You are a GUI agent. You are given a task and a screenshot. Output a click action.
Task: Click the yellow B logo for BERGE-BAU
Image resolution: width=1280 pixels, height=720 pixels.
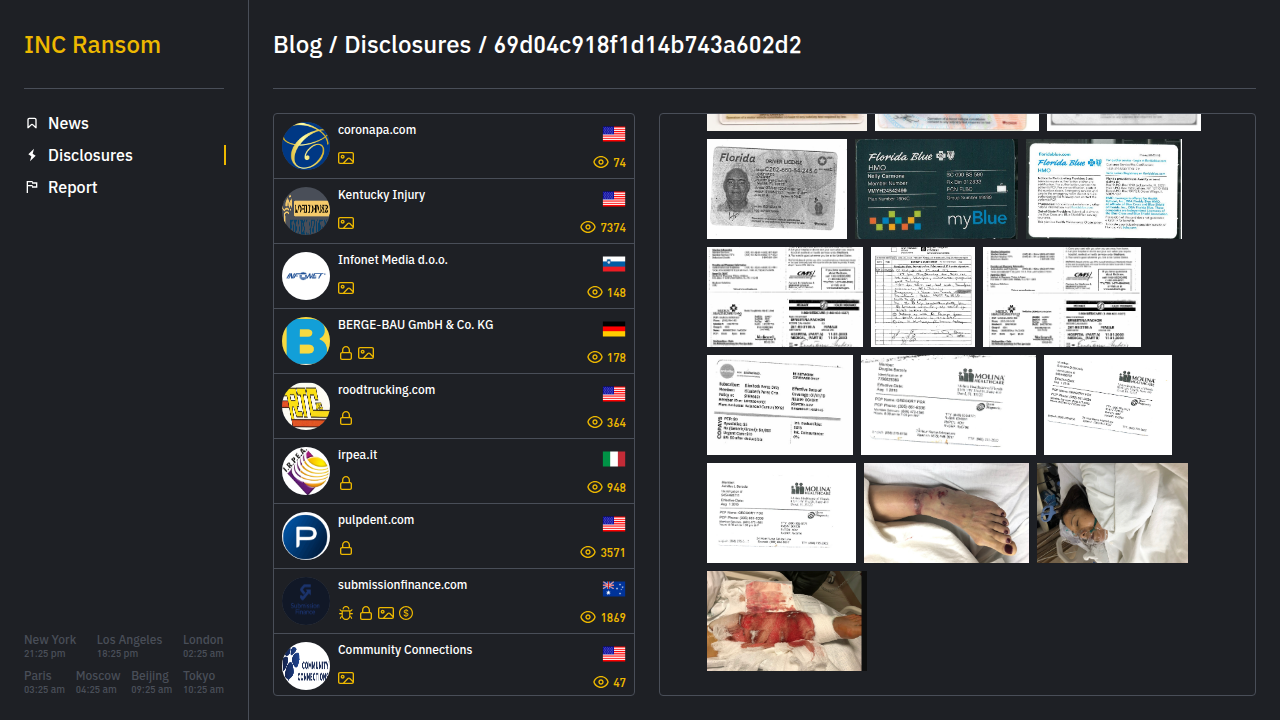pyautogui.click(x=306, y=341)
